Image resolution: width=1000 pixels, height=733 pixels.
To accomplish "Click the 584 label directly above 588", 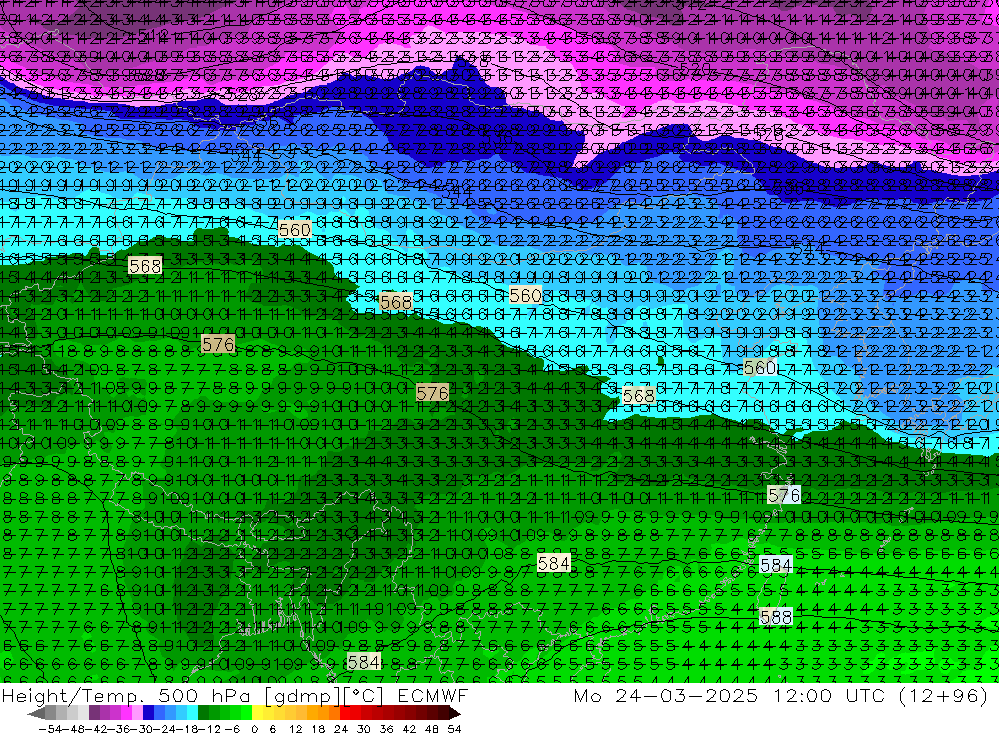I will tap(776, 565).
